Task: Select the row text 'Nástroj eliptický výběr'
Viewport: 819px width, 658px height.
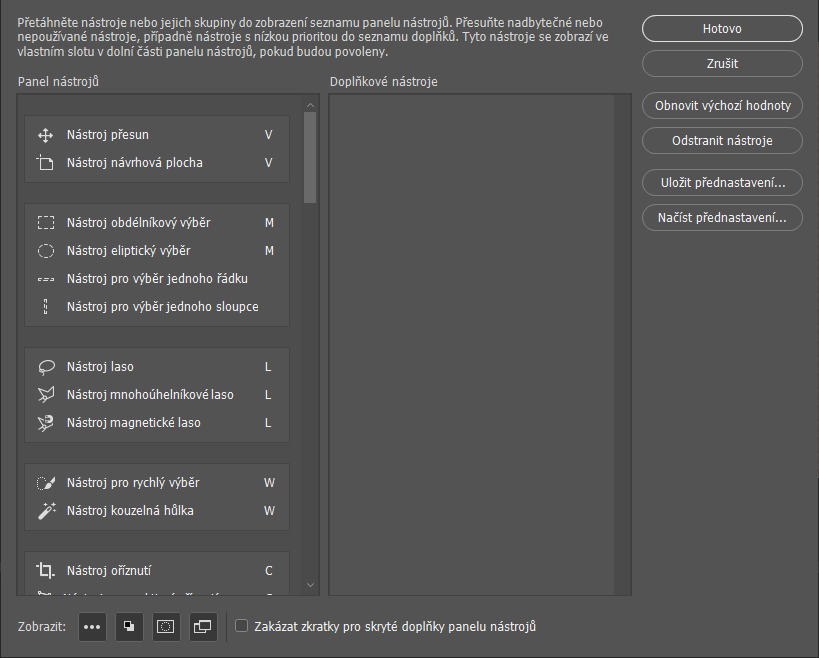Action: pyautogui.click(x=128, y=251)
